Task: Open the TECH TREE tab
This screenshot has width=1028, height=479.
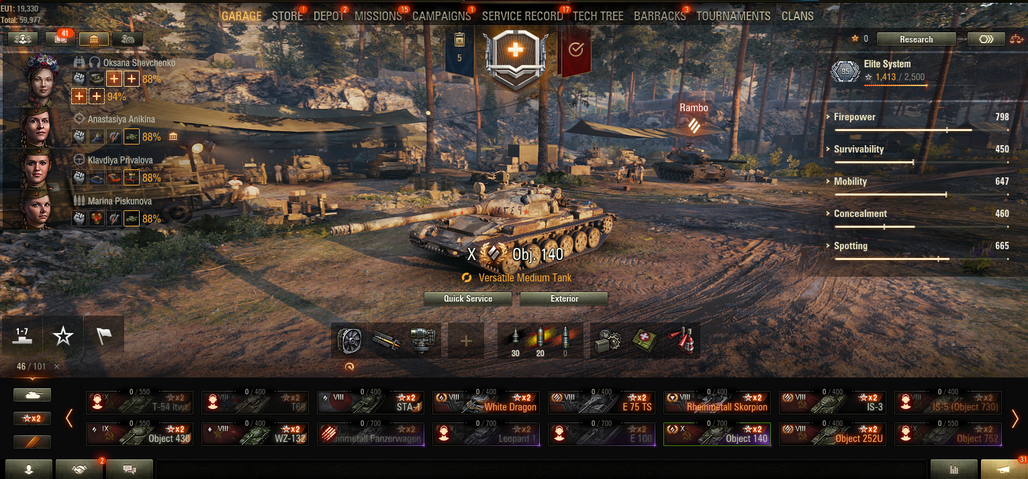Action: pyautogui.click(x=598, y=16)
